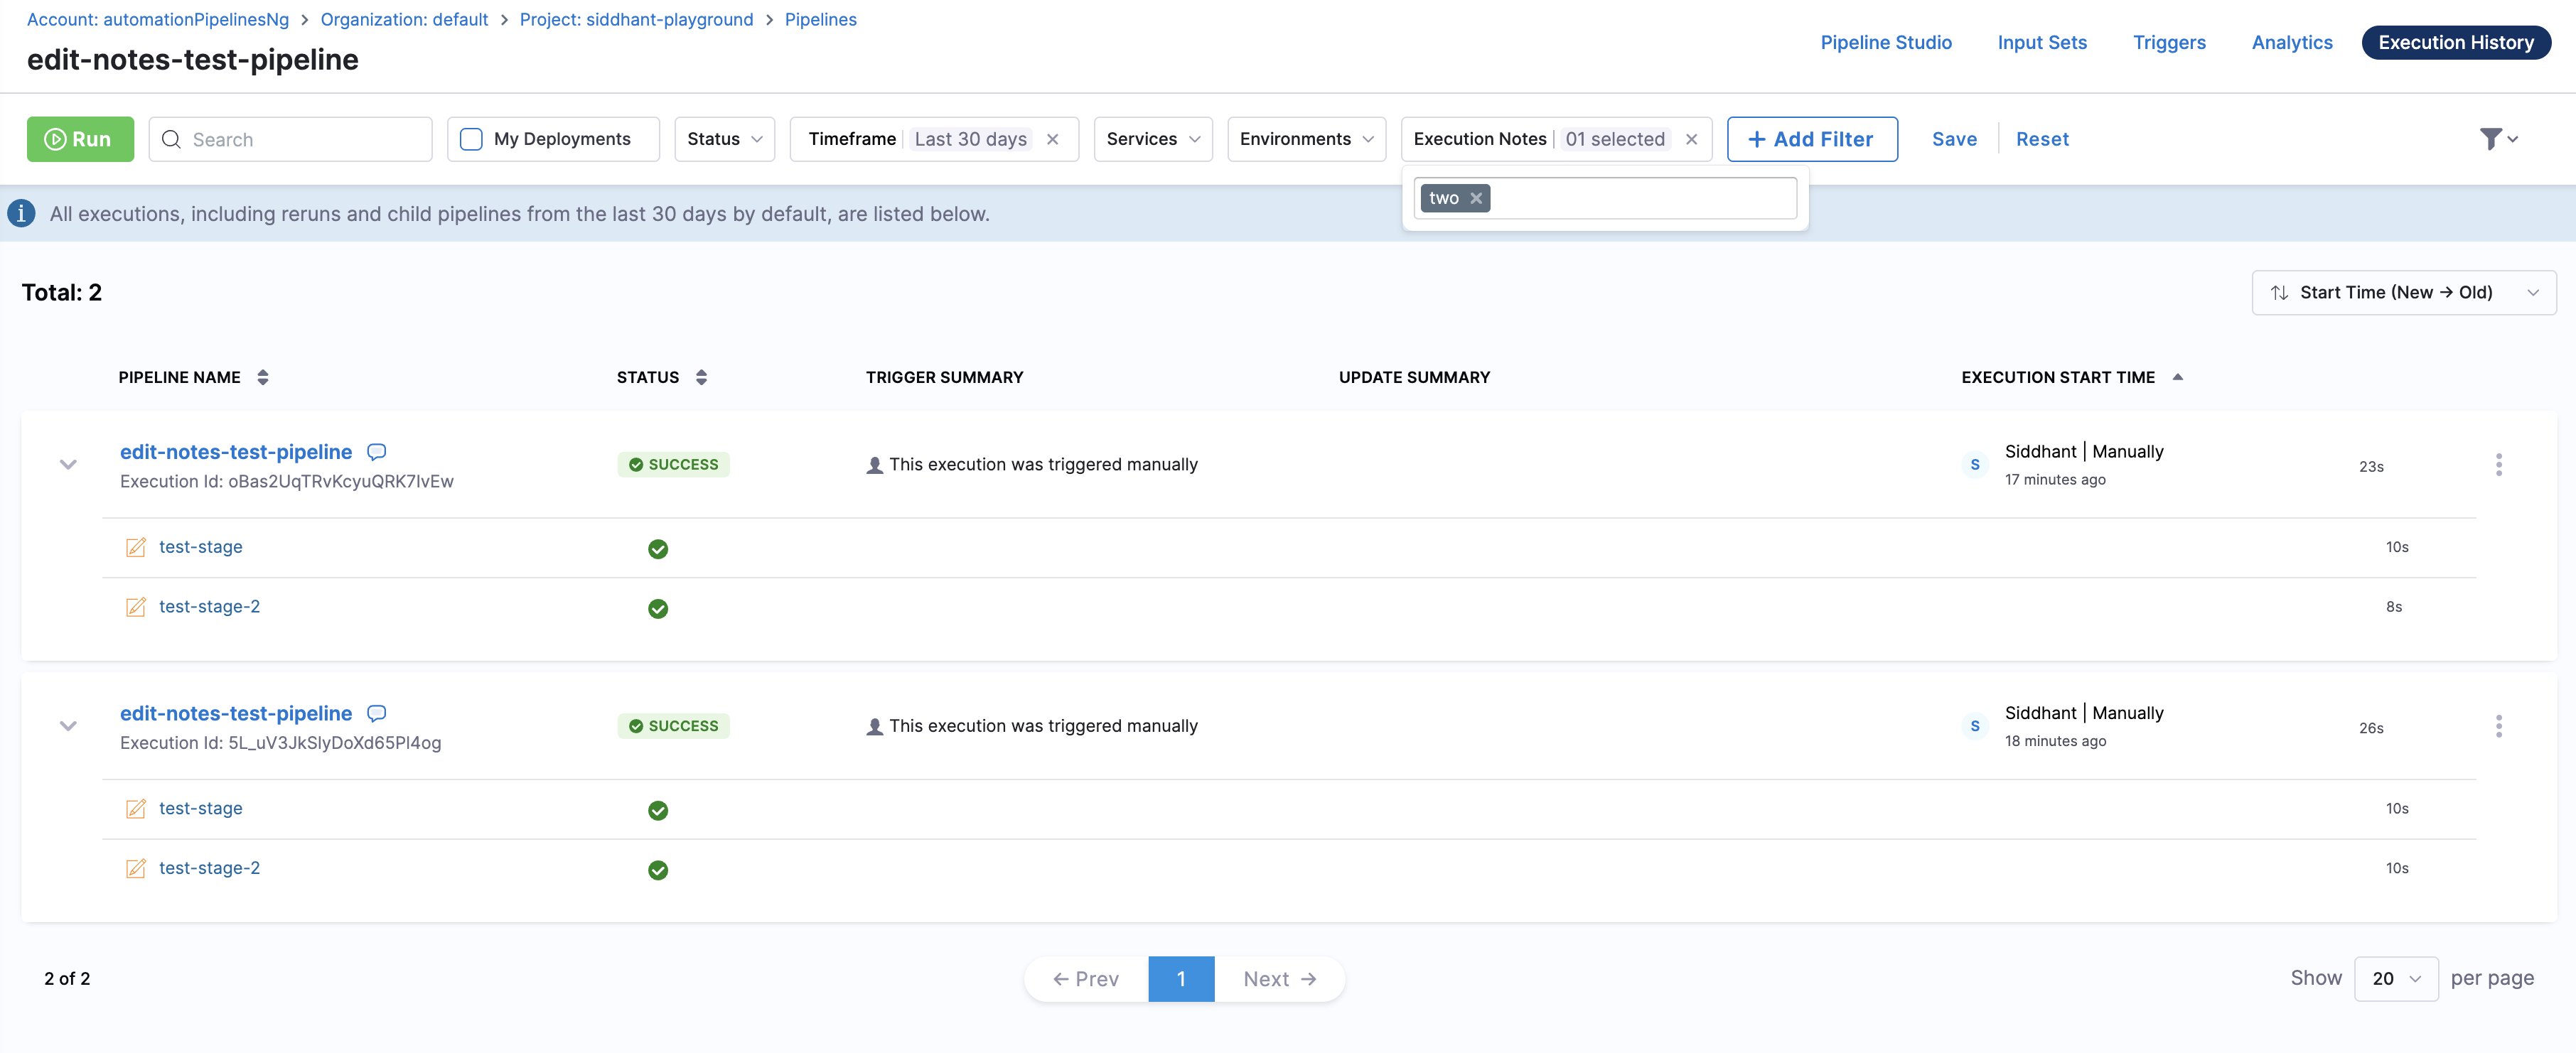Open the Status filter dropdown
Screen dimensions: 2576x1053
(x=724, y=139)
